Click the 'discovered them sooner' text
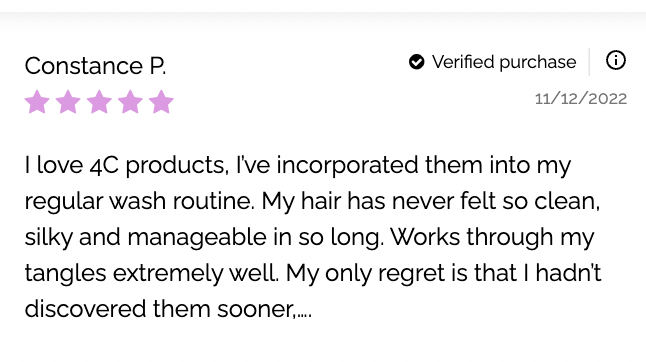 click(160, 309)
